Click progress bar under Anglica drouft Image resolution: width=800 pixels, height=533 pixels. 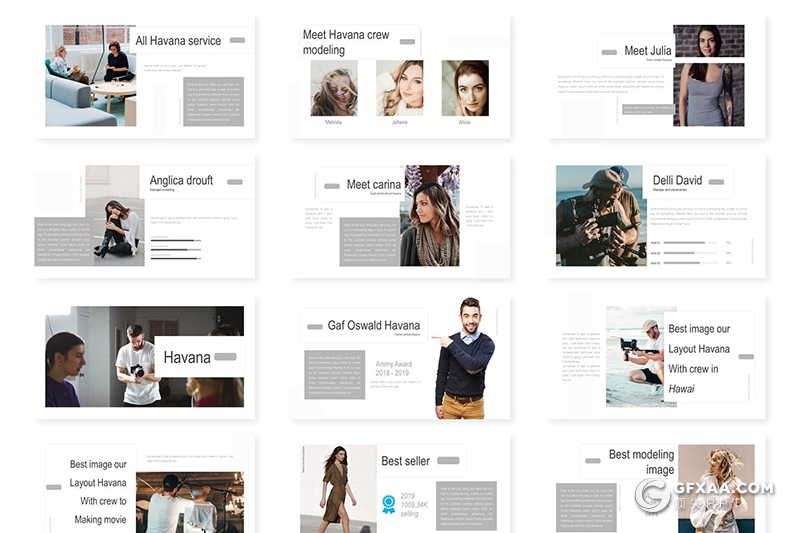point(175,242)
